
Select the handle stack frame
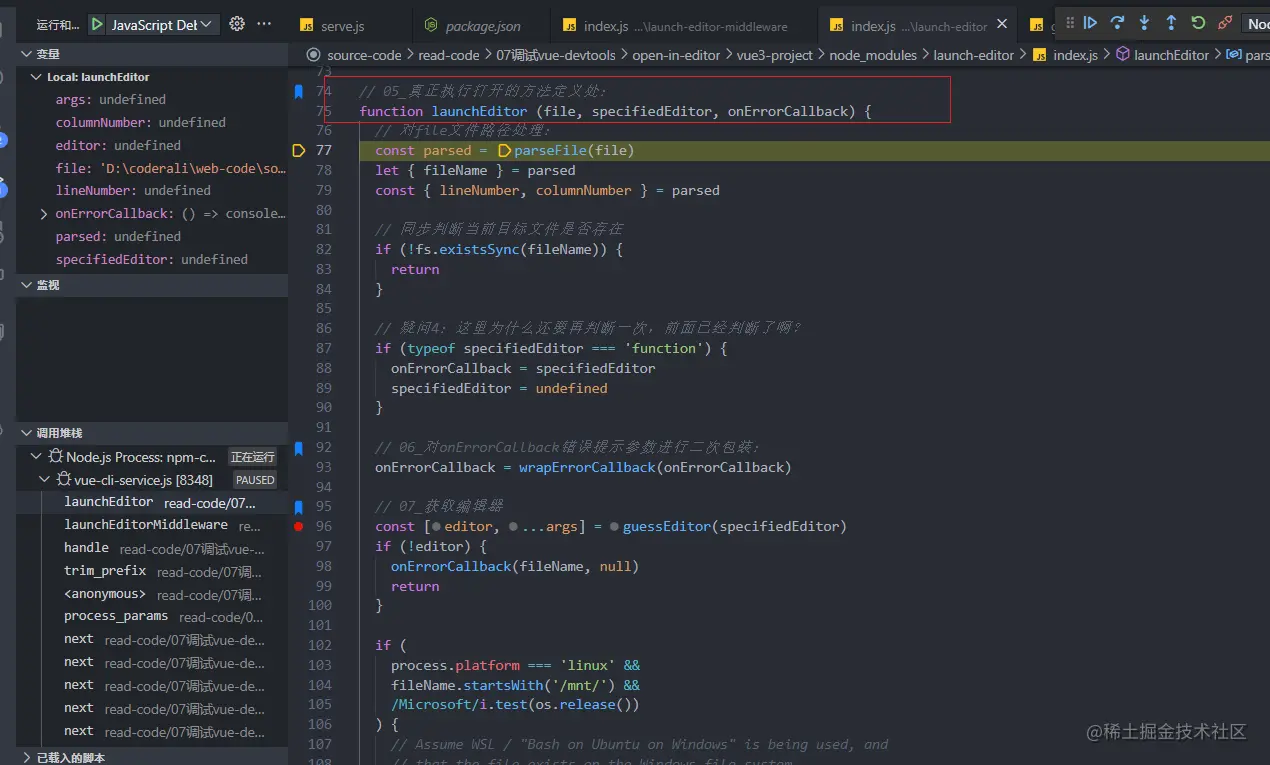point(152,549)
